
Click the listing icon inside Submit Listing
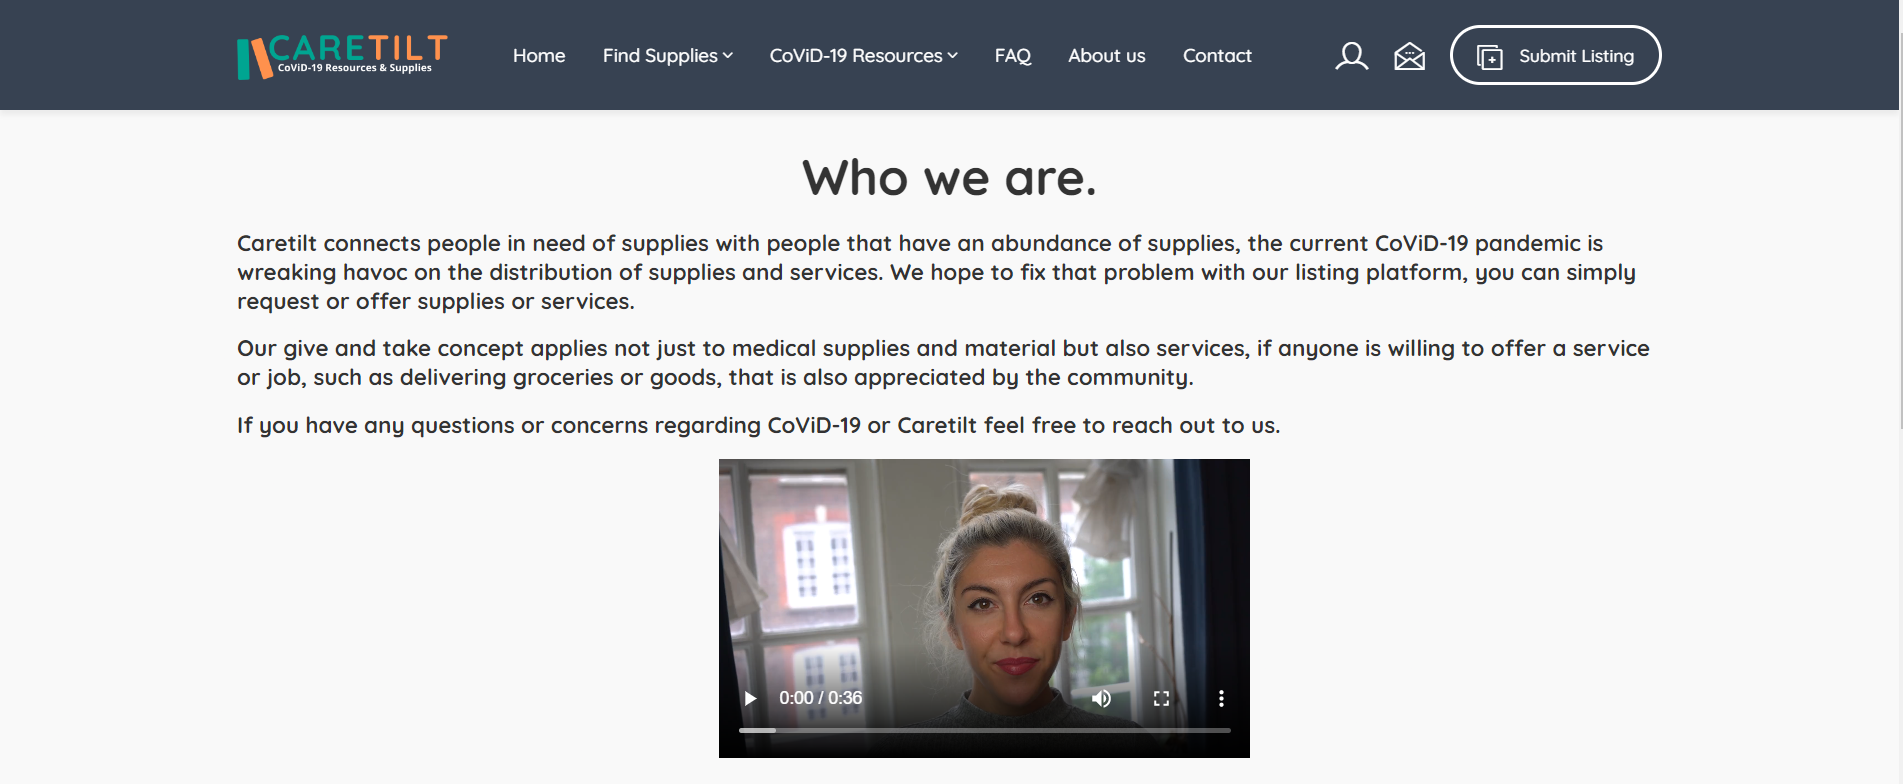click(1490, 57)
